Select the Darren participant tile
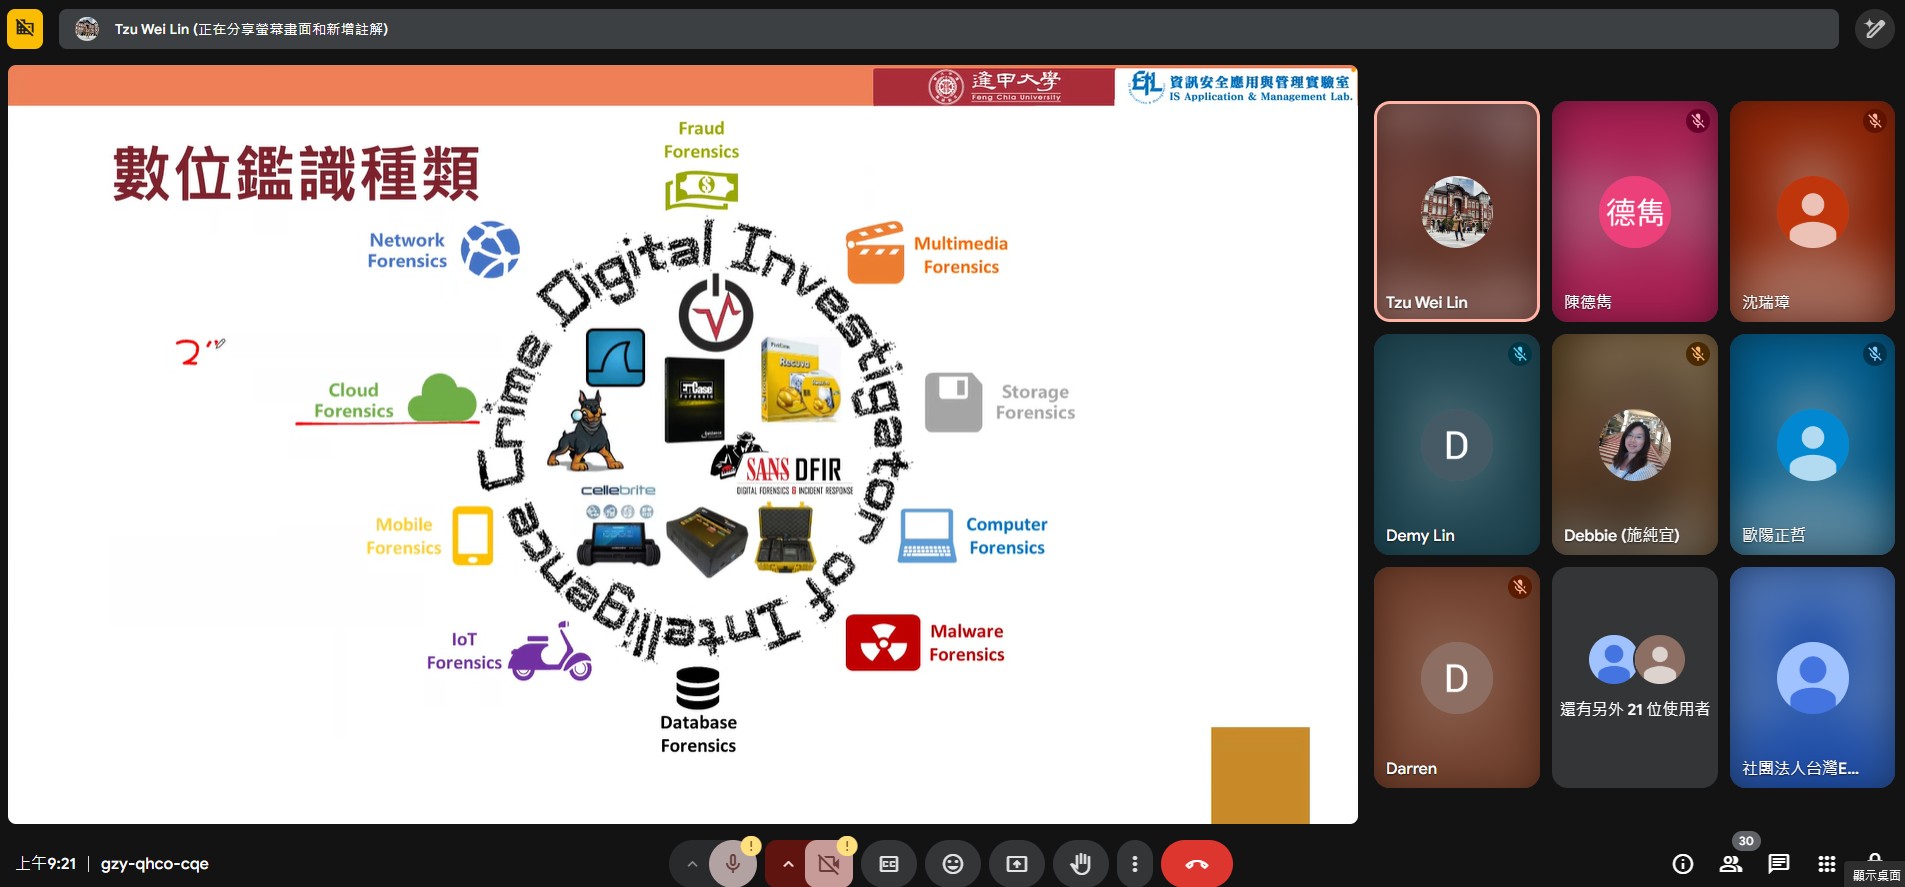 1456,677
